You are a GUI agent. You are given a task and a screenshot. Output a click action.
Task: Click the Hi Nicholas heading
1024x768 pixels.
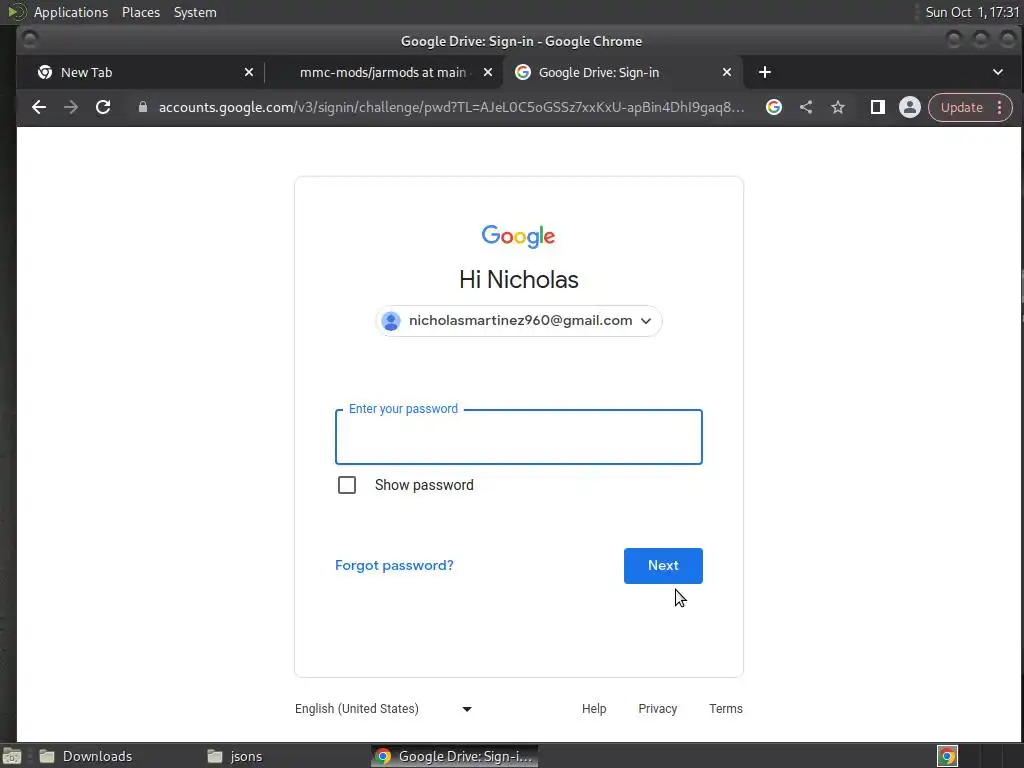[519, 280]
